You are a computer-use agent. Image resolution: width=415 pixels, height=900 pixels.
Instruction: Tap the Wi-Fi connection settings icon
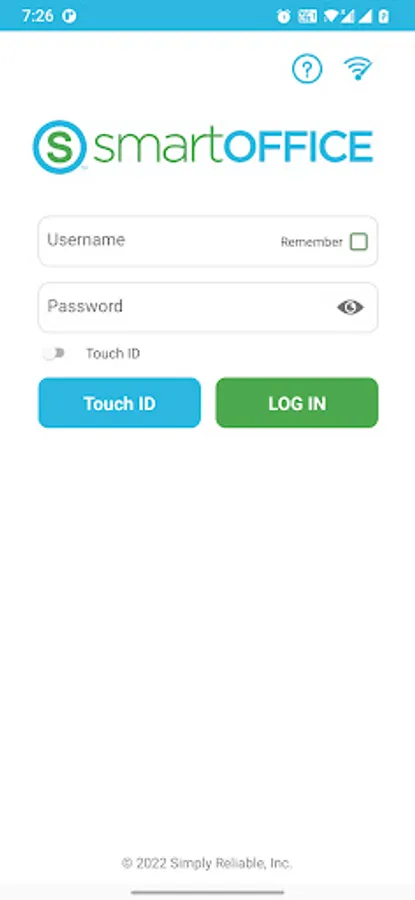[x=358, y=69]
